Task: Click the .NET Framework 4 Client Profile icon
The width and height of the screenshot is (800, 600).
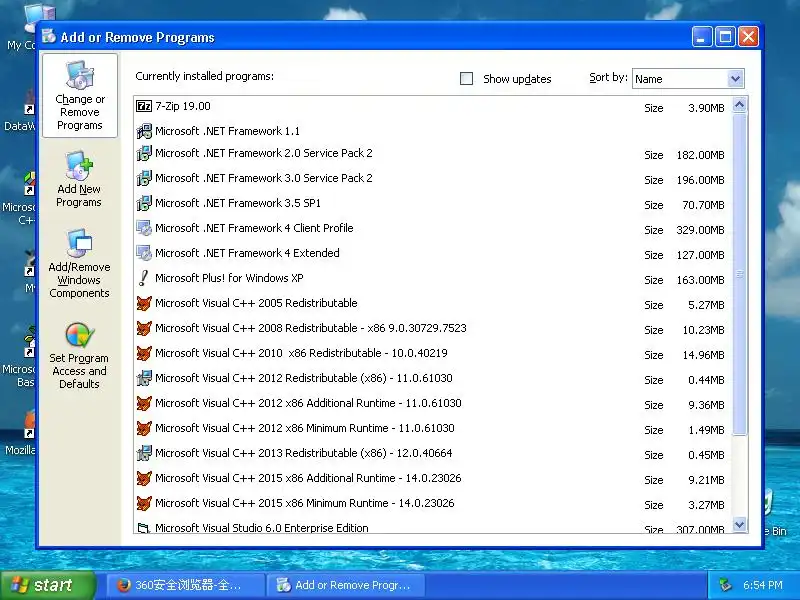Action: (x=144, y=228)
